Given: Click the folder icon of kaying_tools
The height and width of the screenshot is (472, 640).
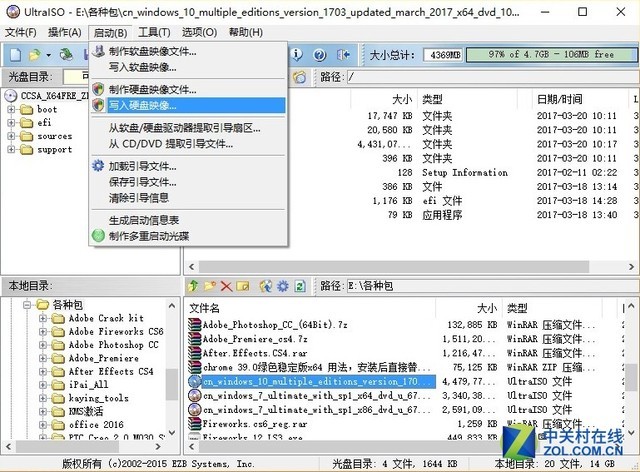Looking at the screenshot, I should pyautogui.click(x=58, y=398).
